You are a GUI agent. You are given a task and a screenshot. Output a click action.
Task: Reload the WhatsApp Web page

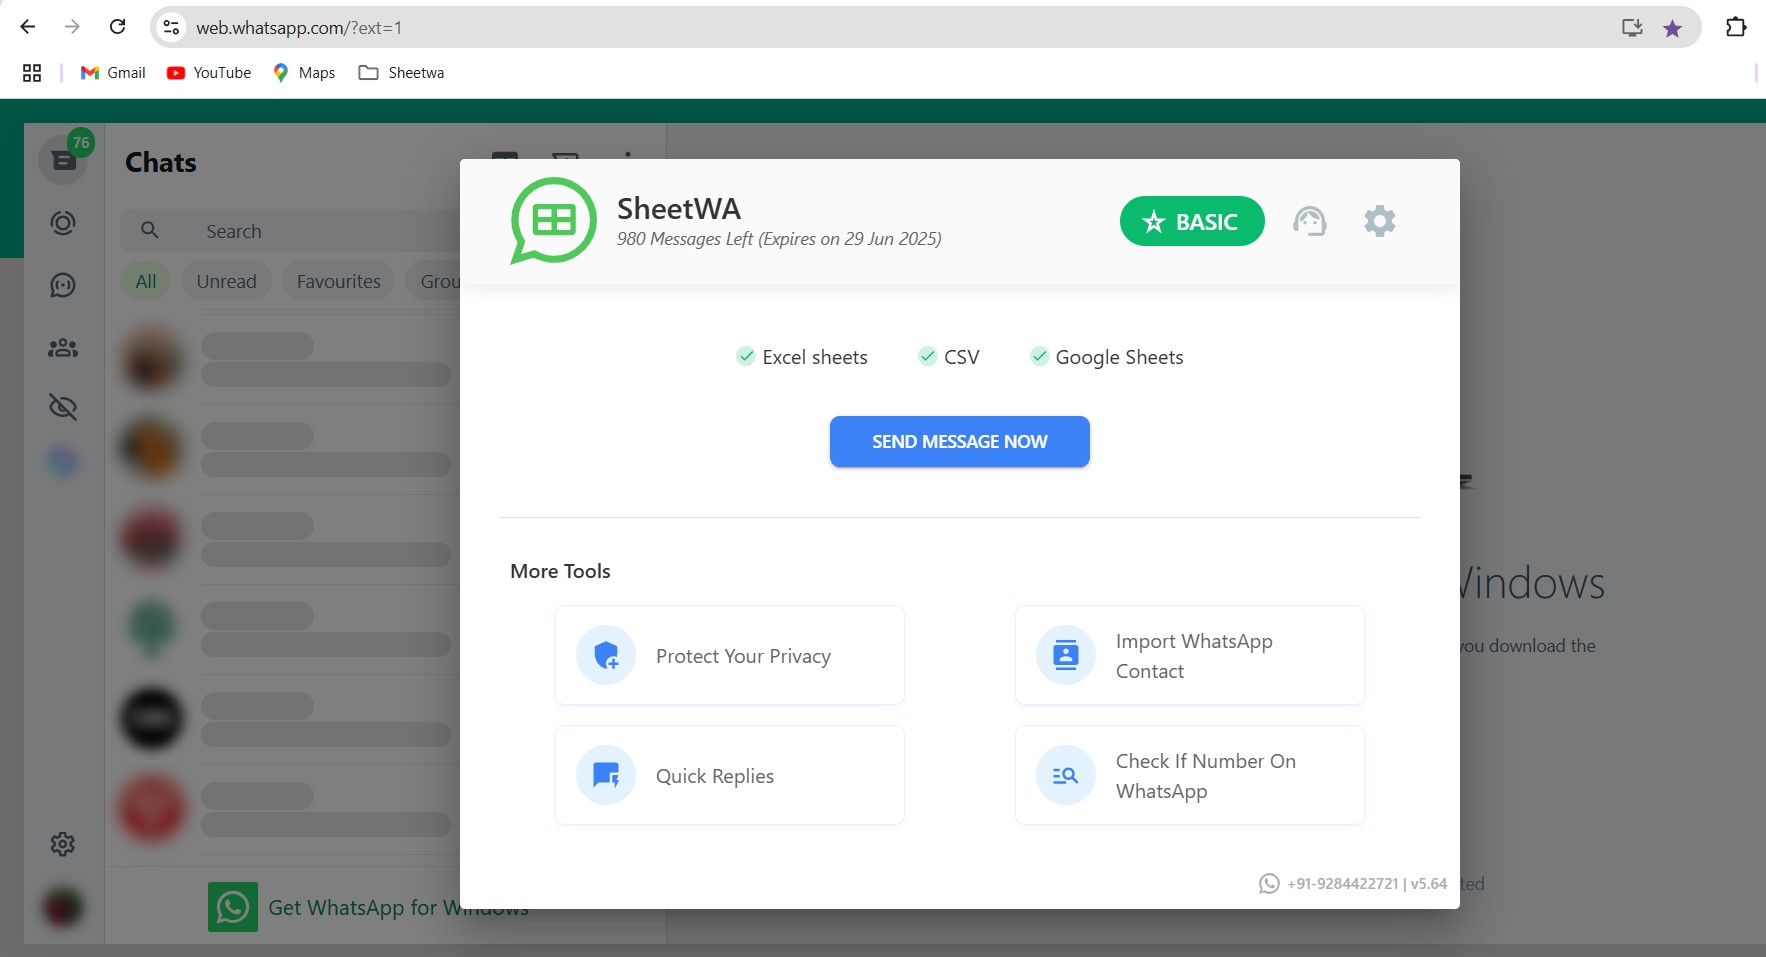point(117,27)
